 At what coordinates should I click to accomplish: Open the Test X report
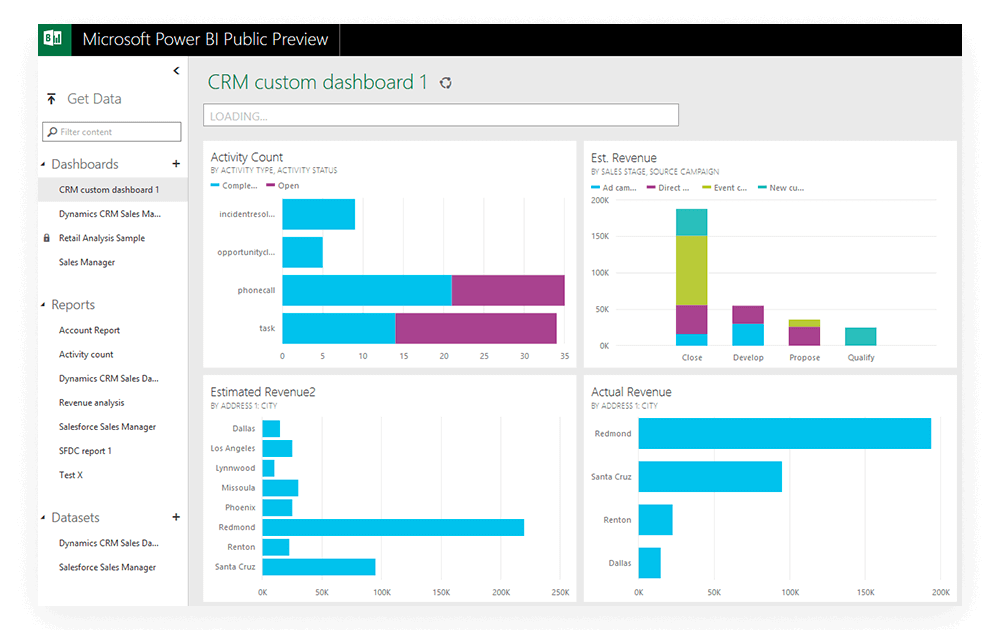pos(71,475)
